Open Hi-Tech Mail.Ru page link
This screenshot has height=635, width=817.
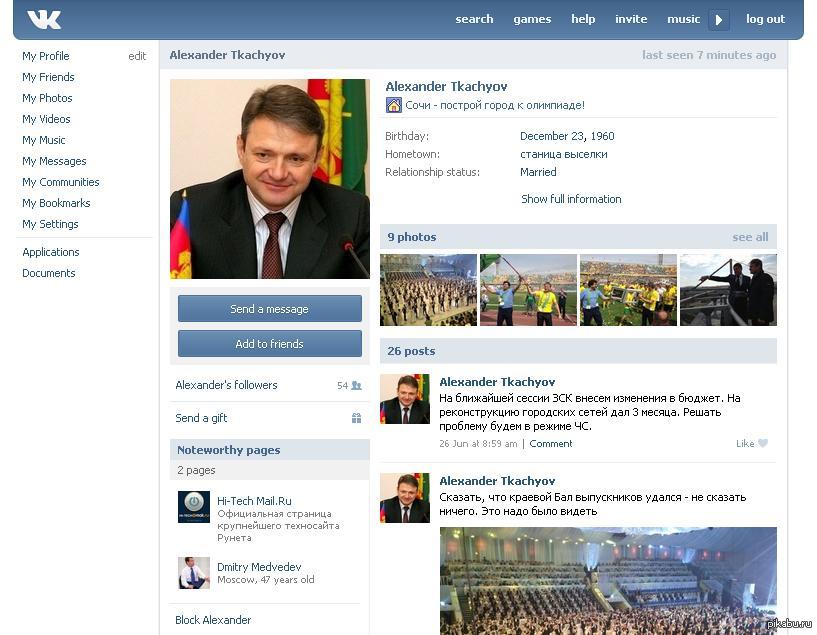click(254, 501)
